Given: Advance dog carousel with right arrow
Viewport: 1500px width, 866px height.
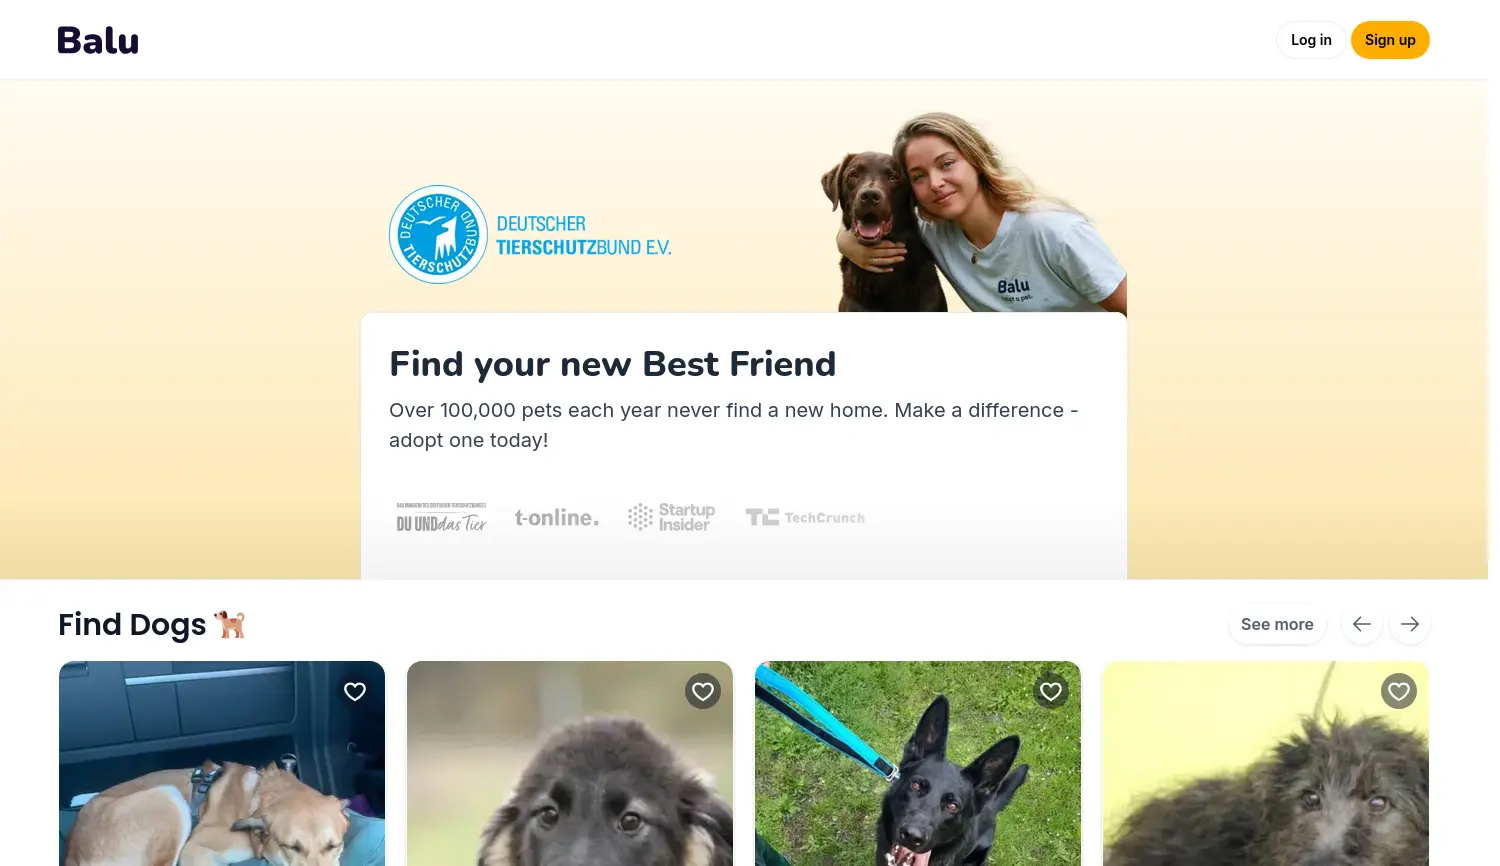Looking at the screenshot, I should click(x=1410, y=624).
